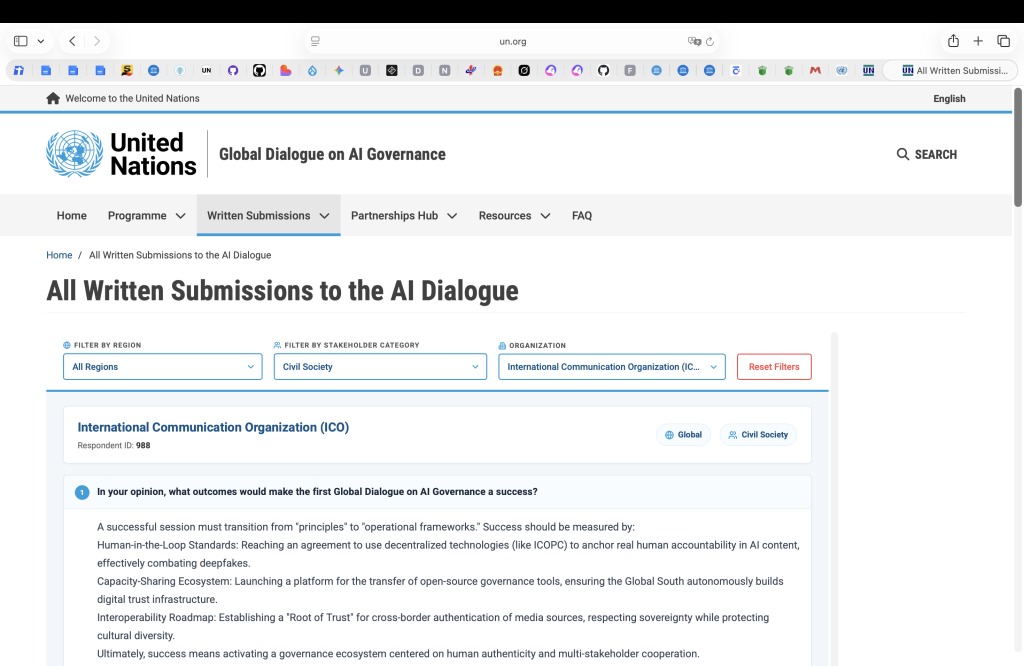Click the Safari share icon
Screen dimensions: 1024x666
tap(953, 41)
